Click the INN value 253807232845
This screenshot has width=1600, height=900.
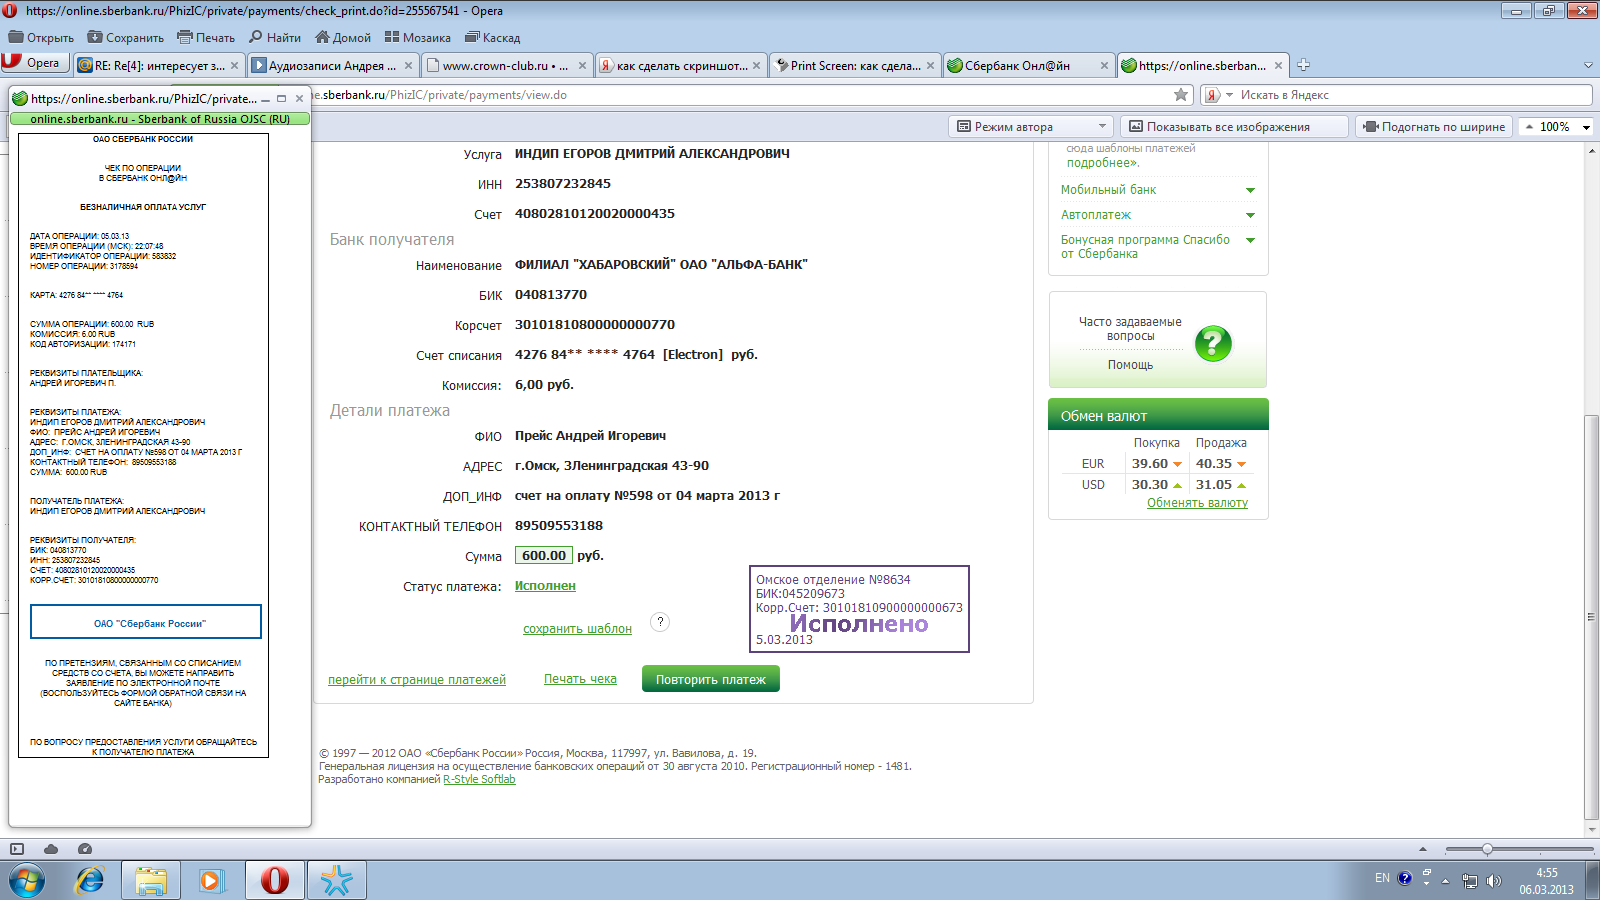pos(563,184)
